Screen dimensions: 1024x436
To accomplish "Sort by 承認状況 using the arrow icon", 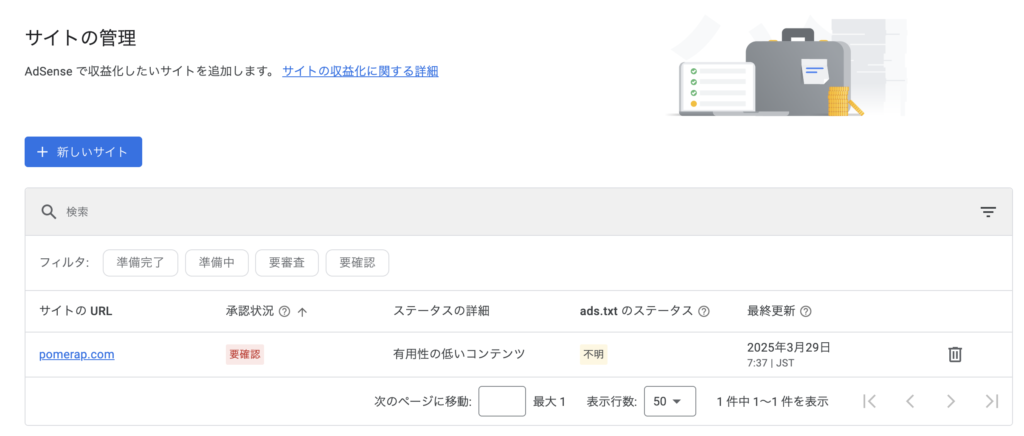I will pos(302,312).
